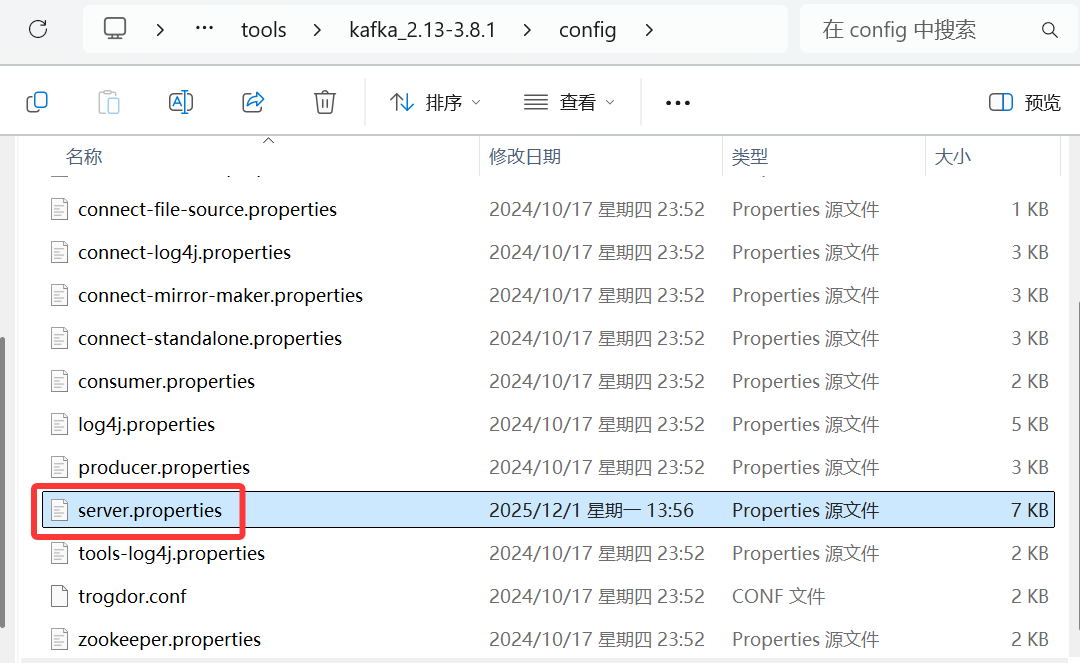Expand chevron after config in breadcrumb
This screenshot has height=663, width=1080.
coord(649,30)
